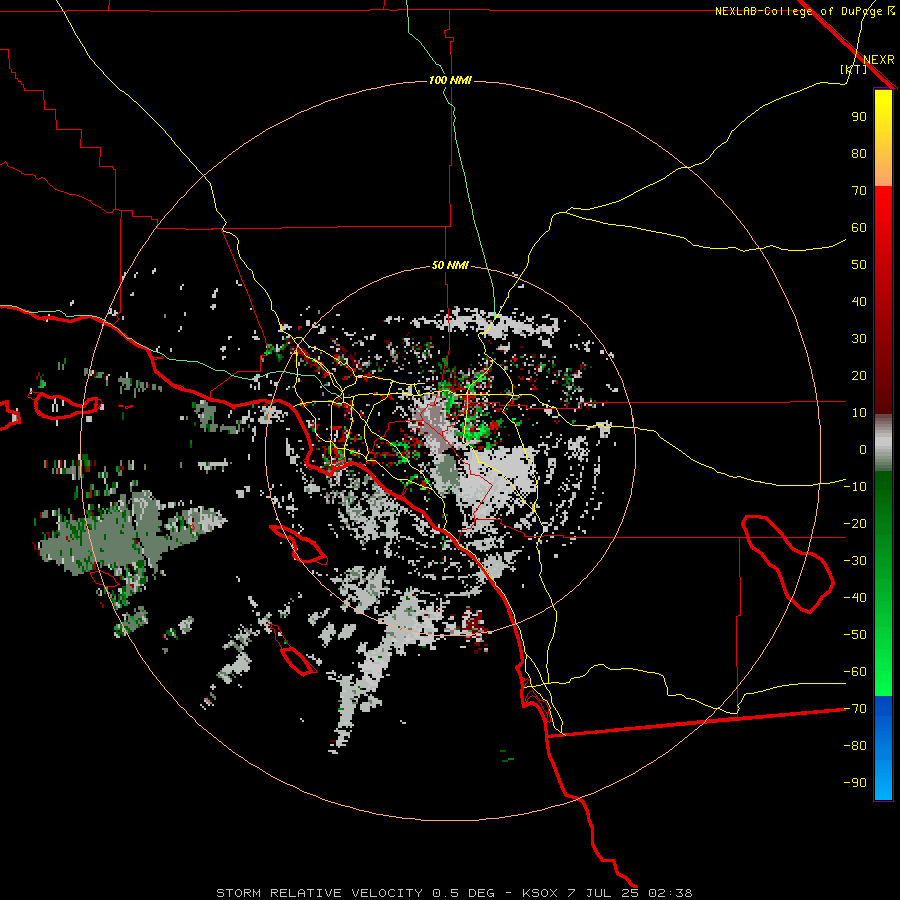900x900 pixels.
Task: Click the positive 90 scale label
Action: click(859, 117)
